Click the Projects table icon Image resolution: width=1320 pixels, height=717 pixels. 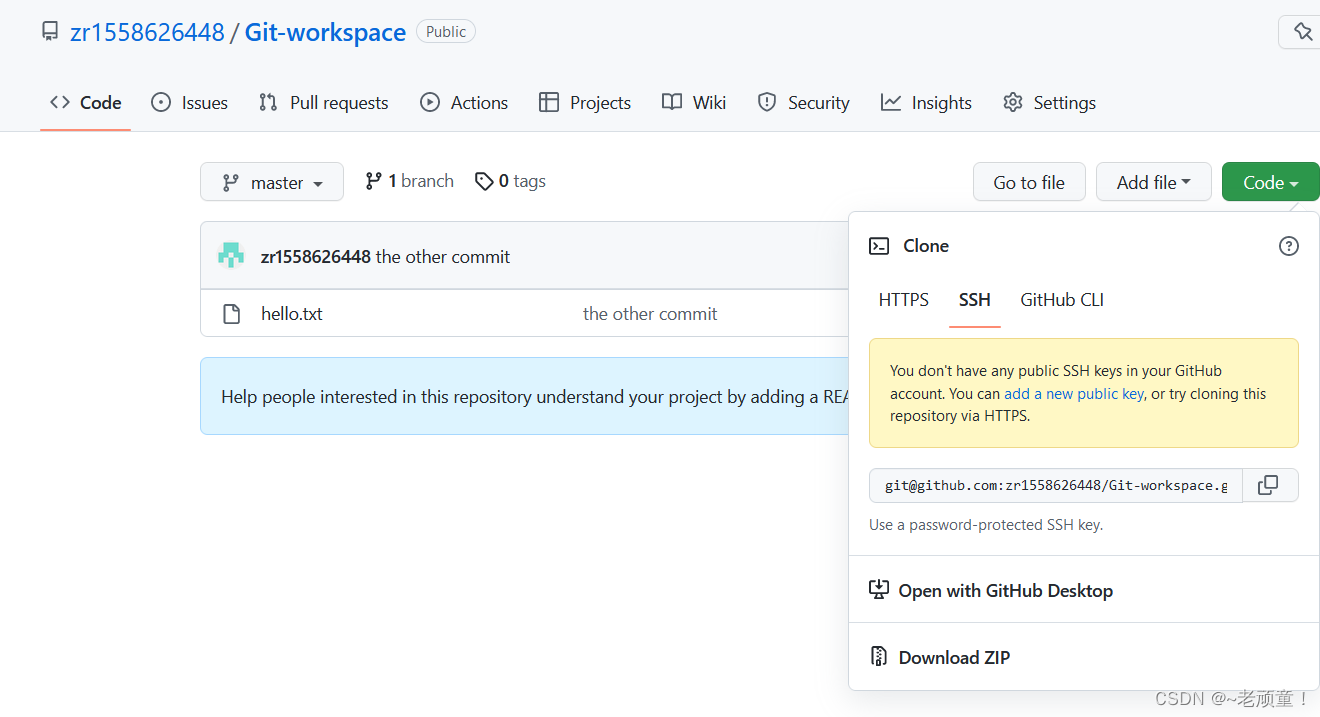[549, 102]
